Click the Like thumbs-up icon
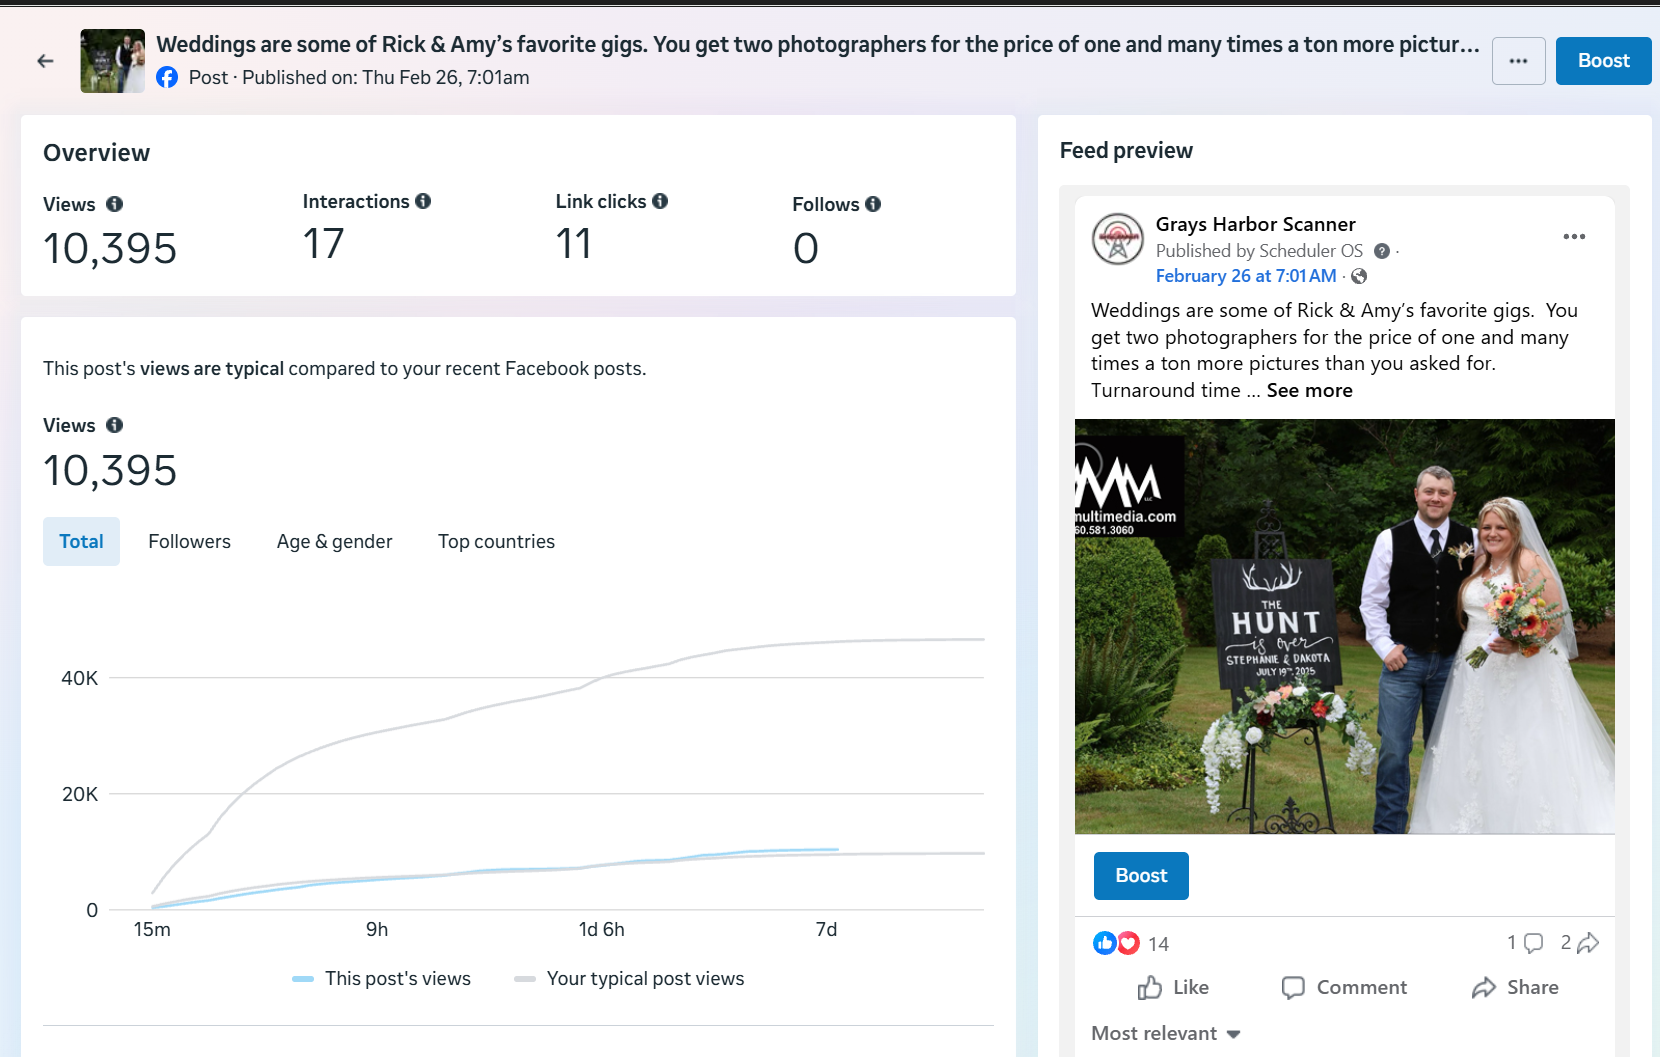The width and height of the screenshot is (1660, 1057). (x=1150, y=988)
